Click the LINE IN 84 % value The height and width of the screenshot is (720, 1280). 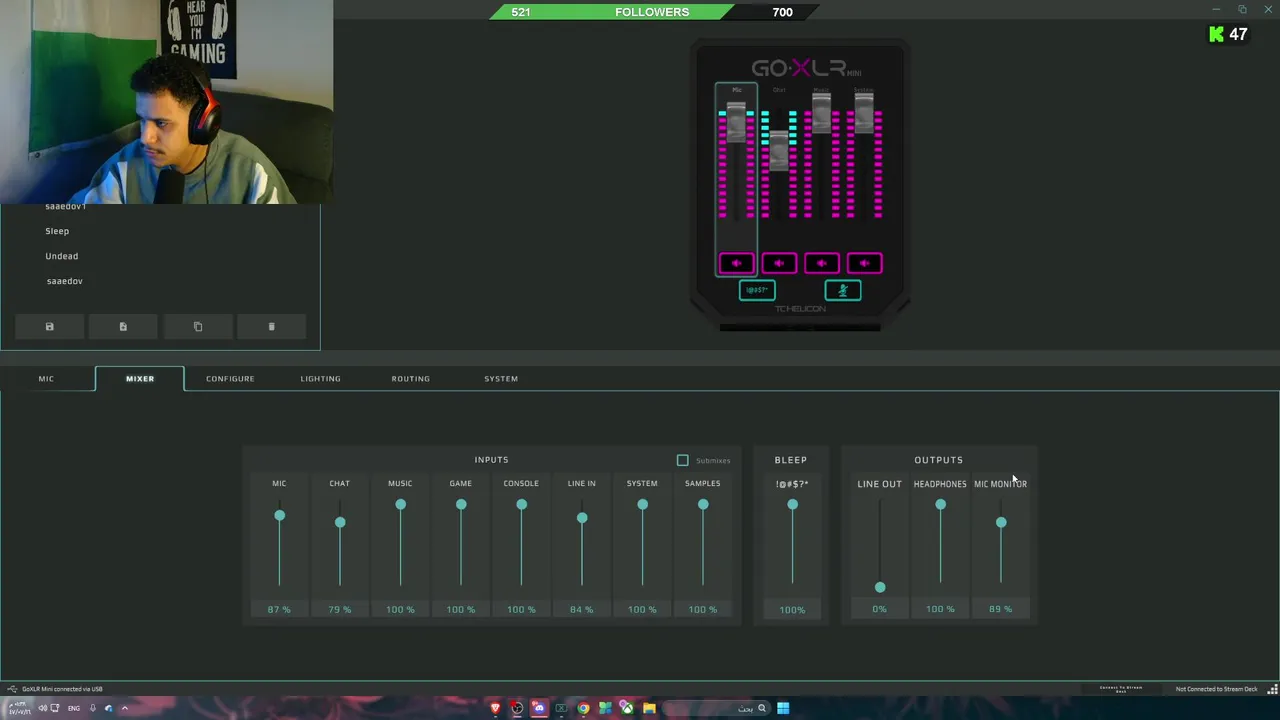click(581, 609)
